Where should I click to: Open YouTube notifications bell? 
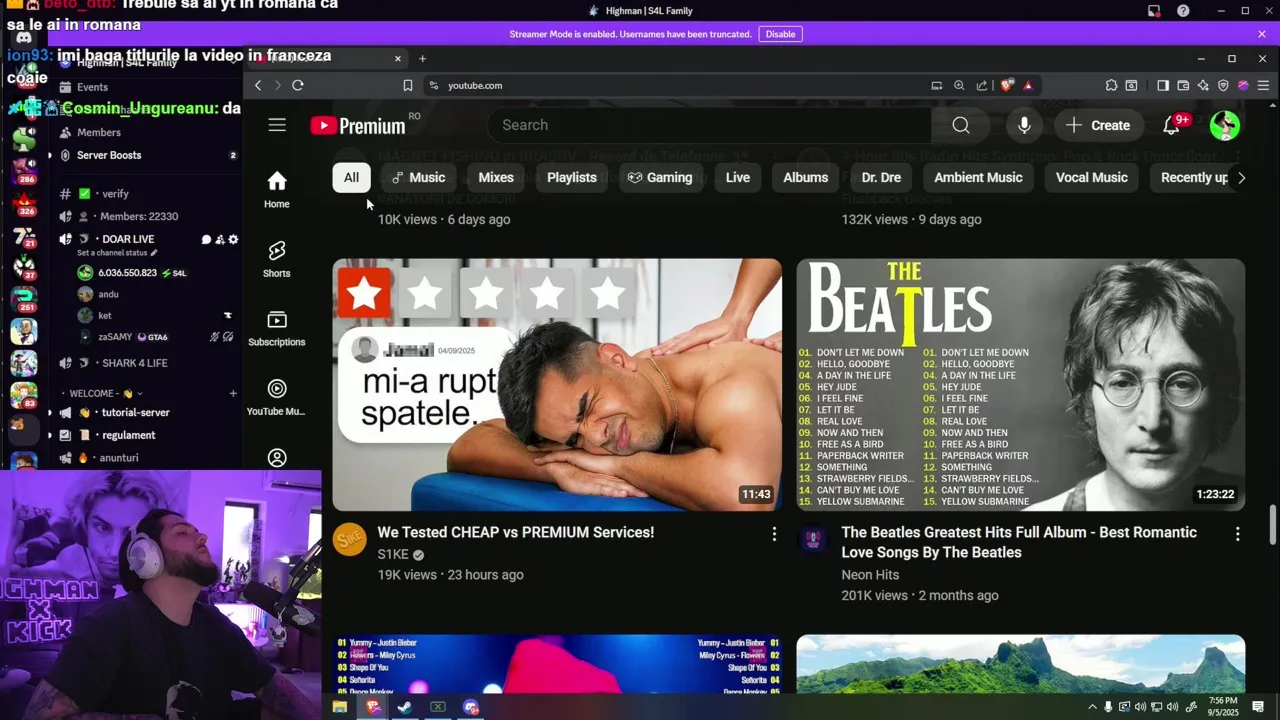[x=1172, y=125]
